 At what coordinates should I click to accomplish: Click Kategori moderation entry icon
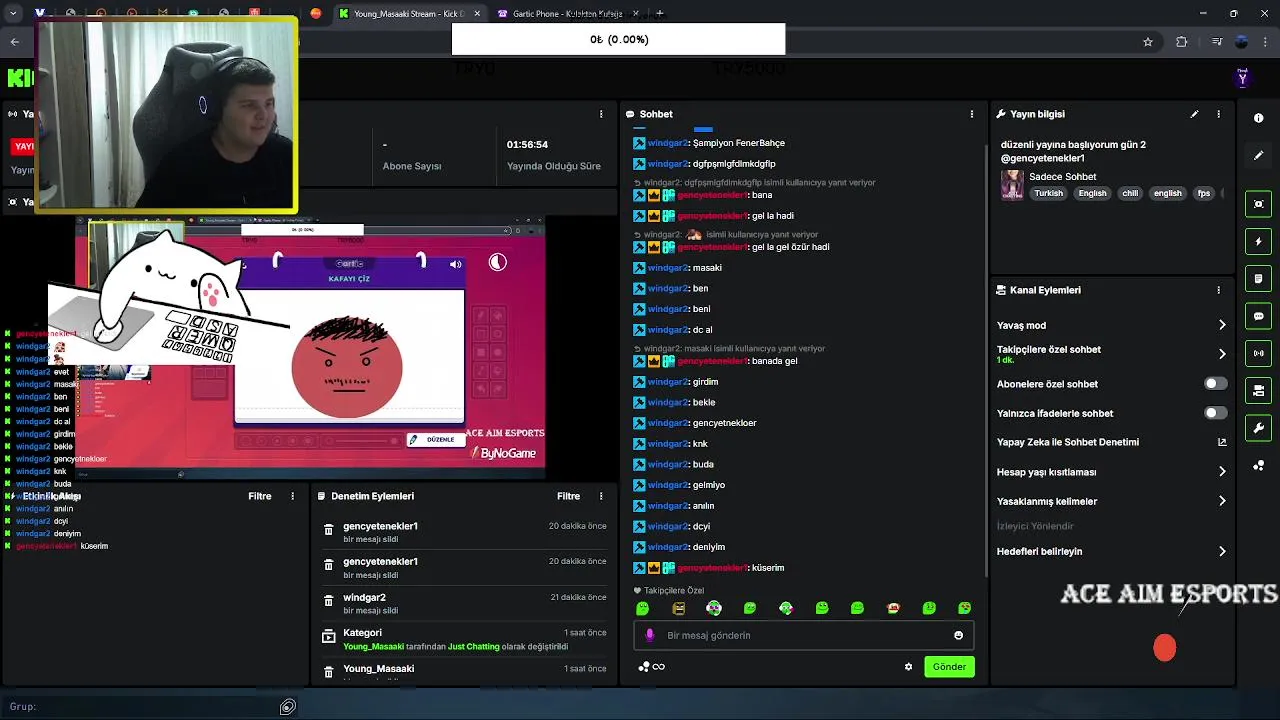(328, 636)
